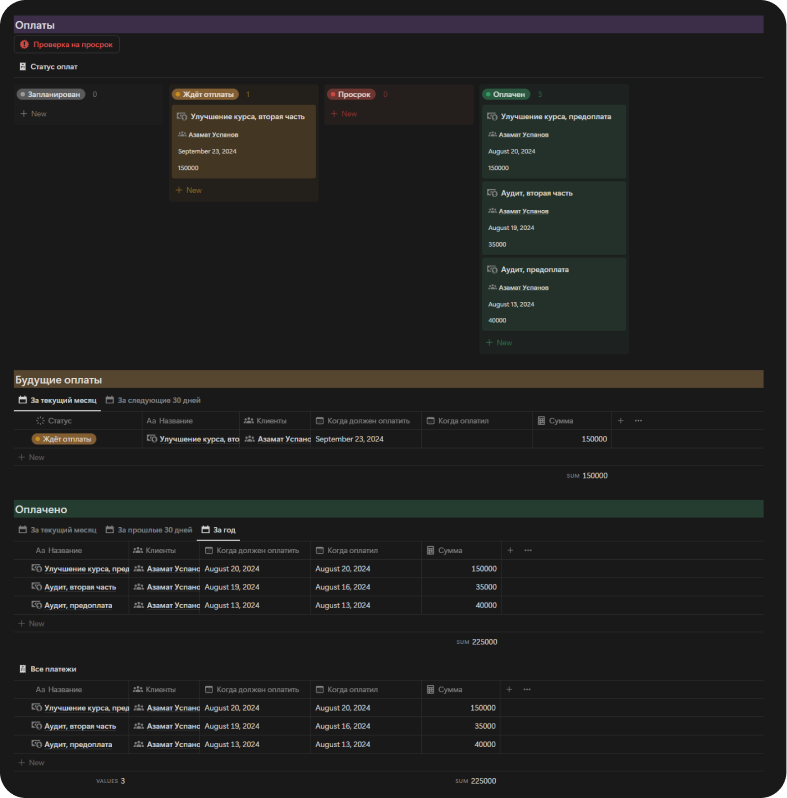Open Аудит, предоплата board card

click(x=554, y=294)
